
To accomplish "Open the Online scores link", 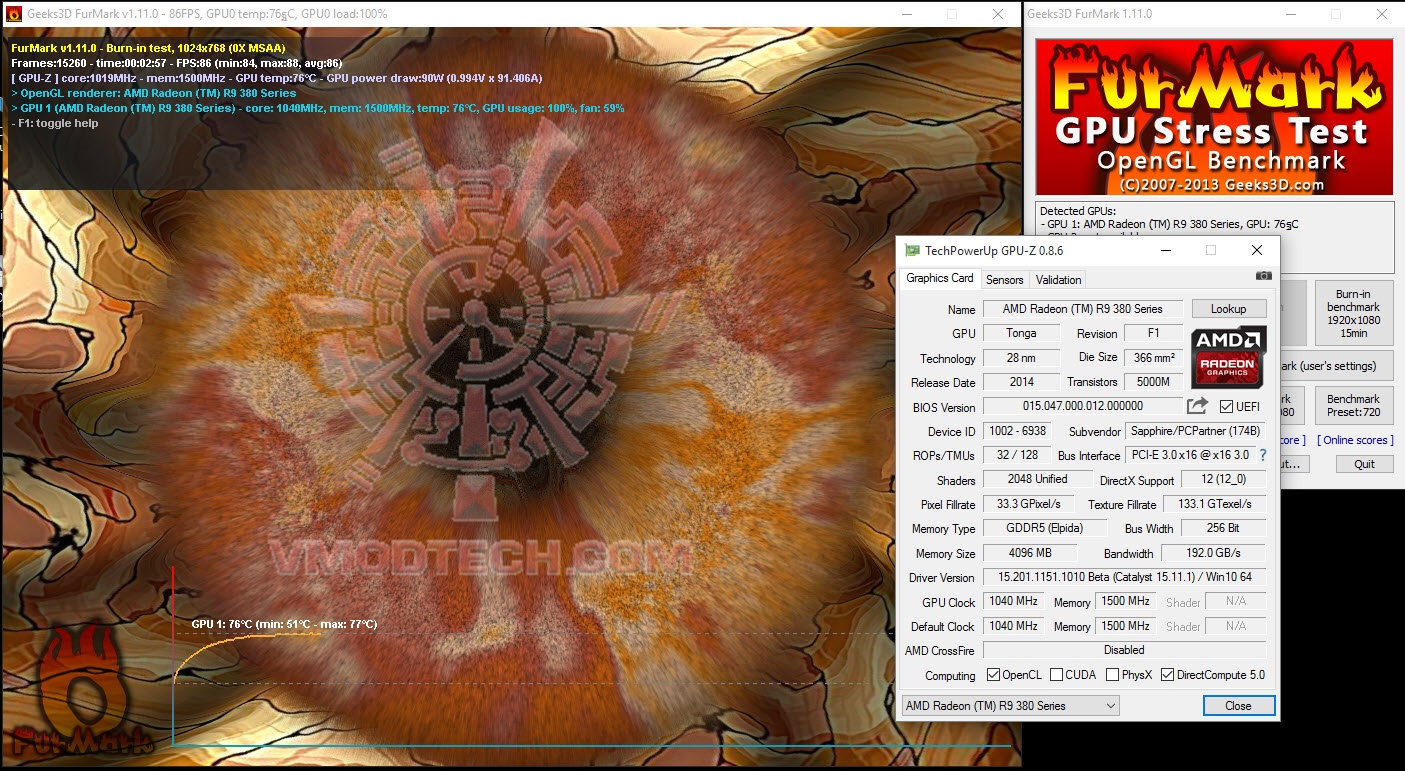I will tap(1355, 440).
